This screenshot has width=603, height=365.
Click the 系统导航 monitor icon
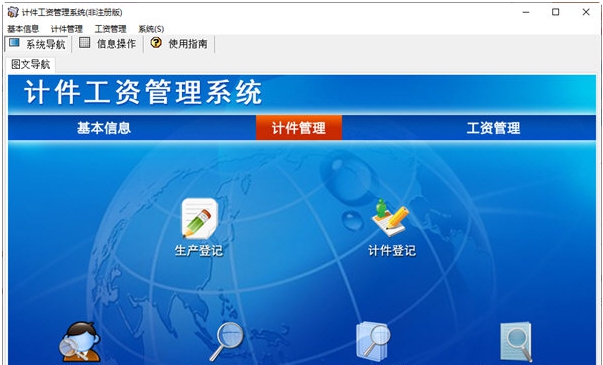(14, 43)
